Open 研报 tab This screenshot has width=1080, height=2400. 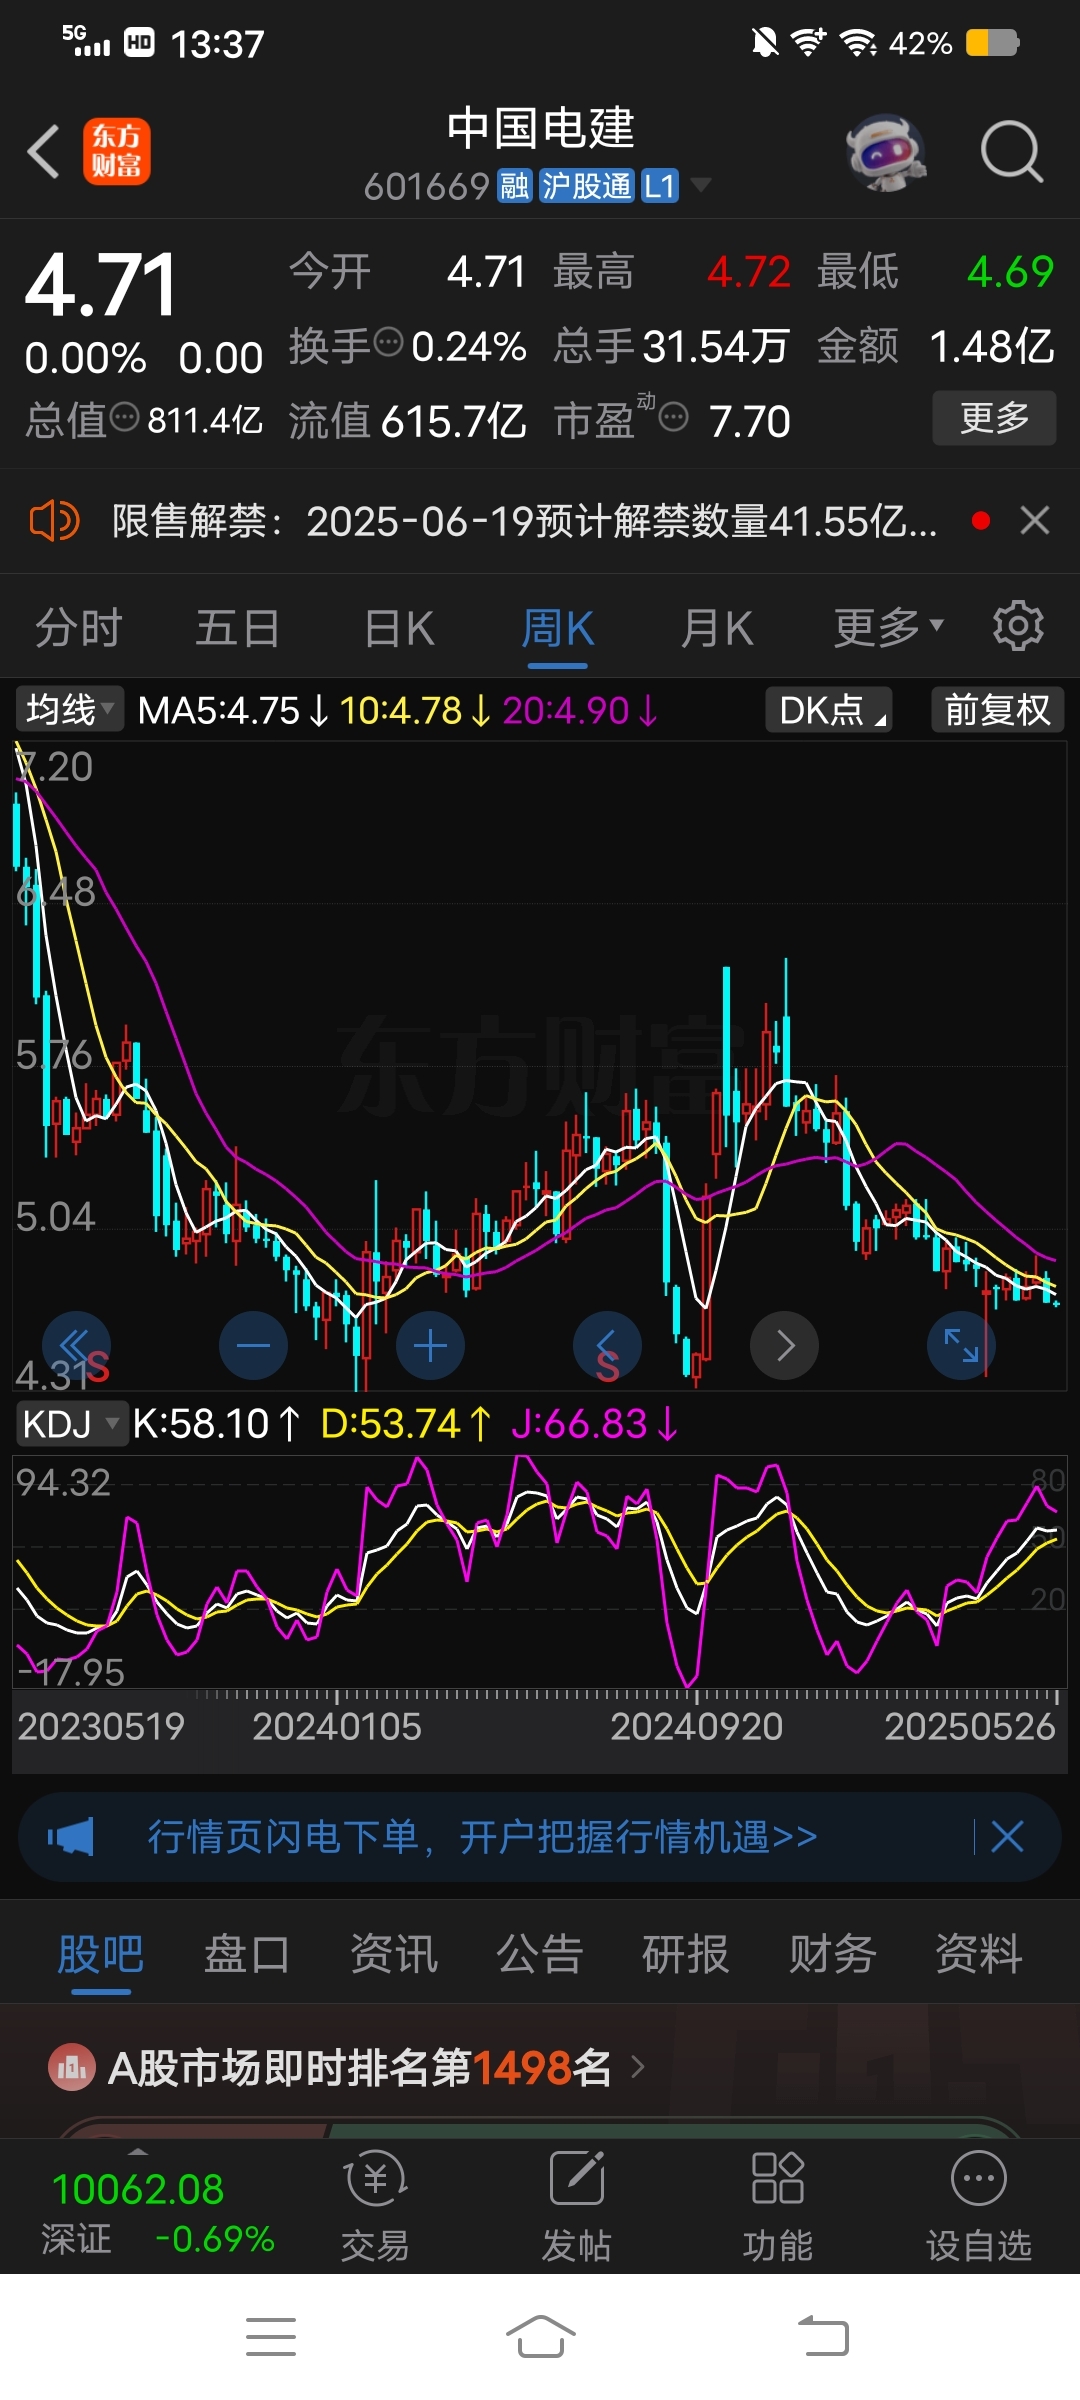(x=685, y=1953)
